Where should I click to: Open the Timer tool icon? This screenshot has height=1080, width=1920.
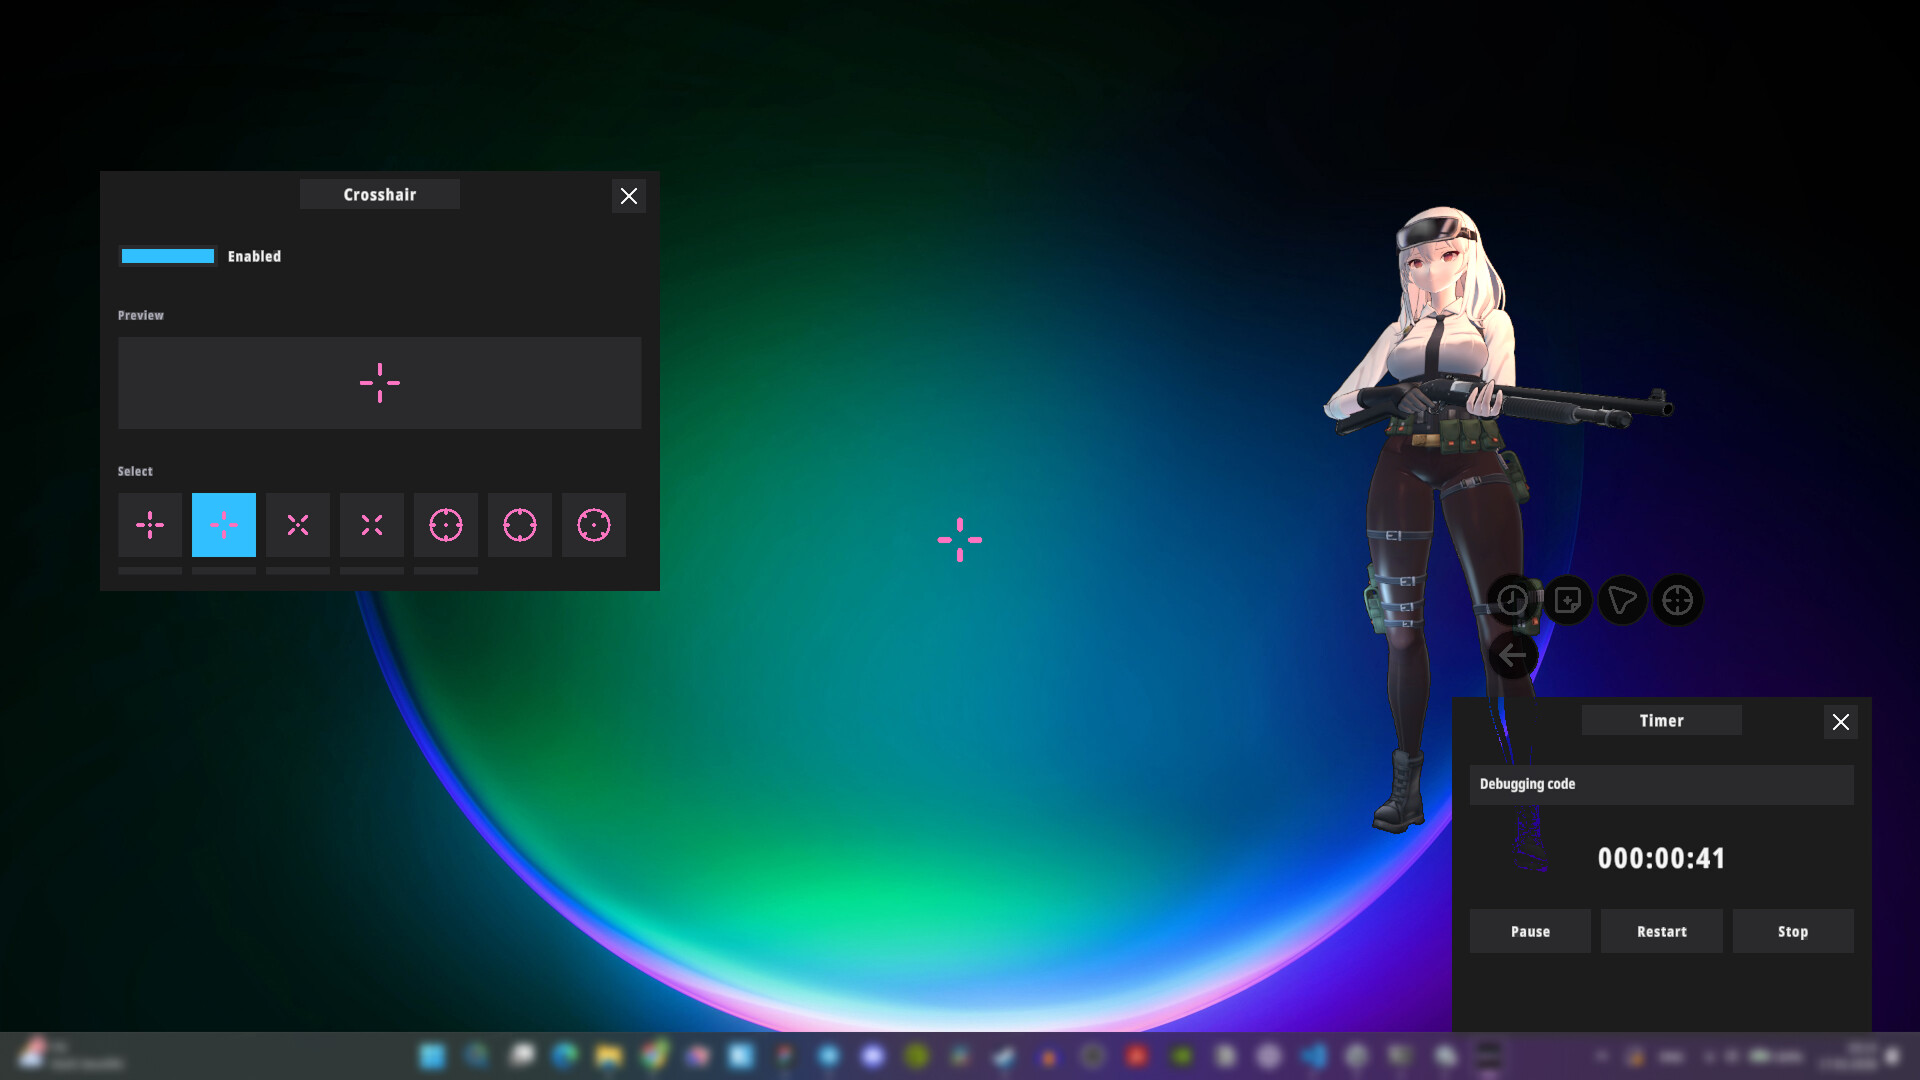pos(1513,600)
